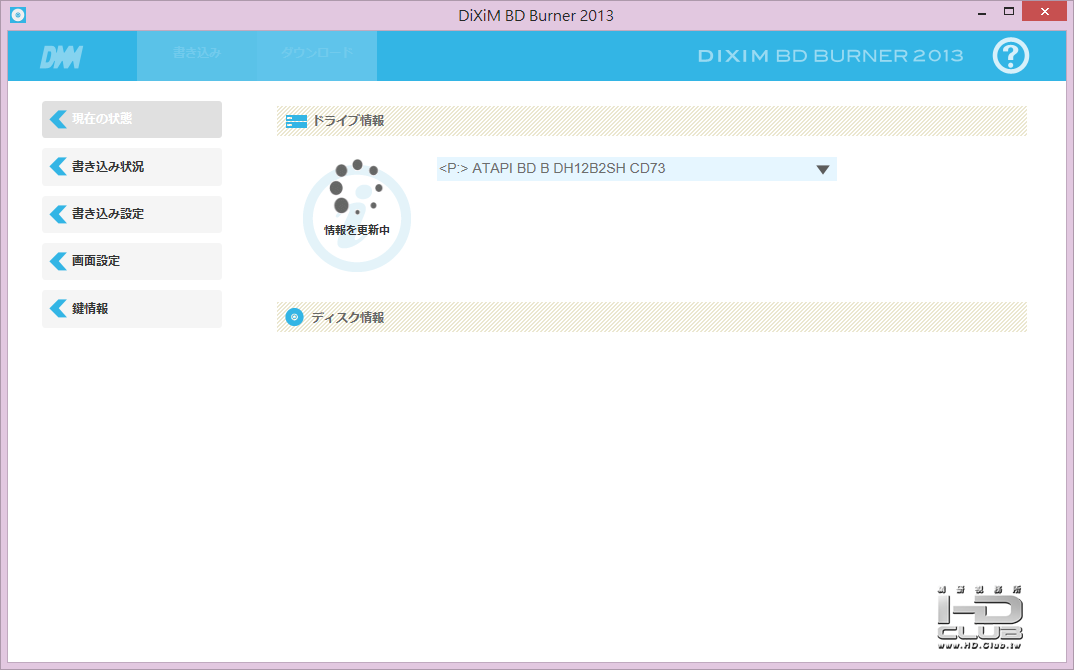Switch to the ダウンロード tab
1074x670 pixels.
click(x=317, y=55)
